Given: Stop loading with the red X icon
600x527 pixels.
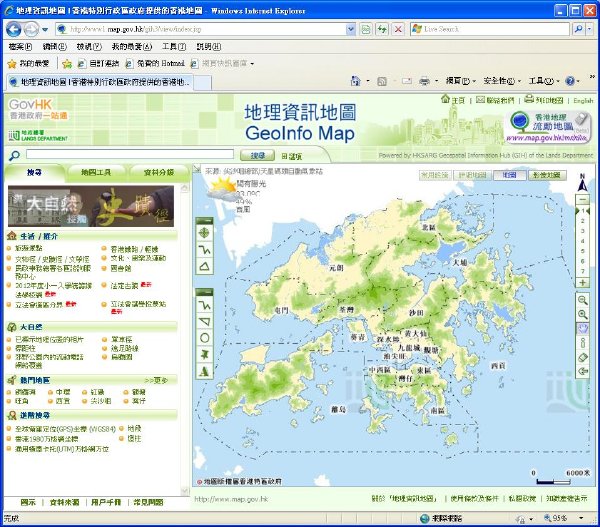Looking at the screenshot, I should pyautogui.click(x=398, y=29).
